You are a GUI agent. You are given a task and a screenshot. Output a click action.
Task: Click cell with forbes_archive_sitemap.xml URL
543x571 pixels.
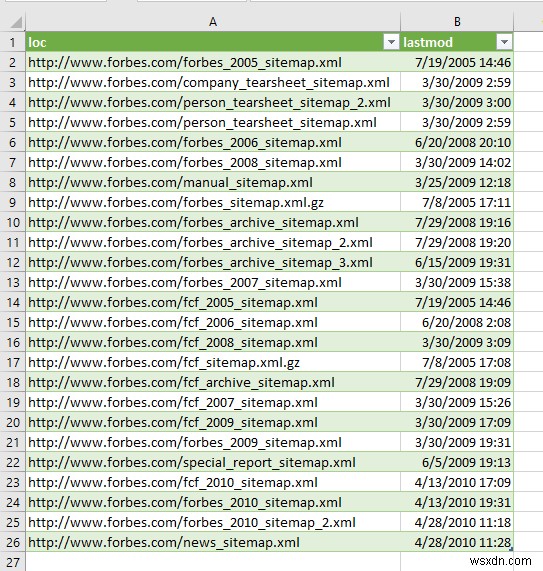pos(213,223)
